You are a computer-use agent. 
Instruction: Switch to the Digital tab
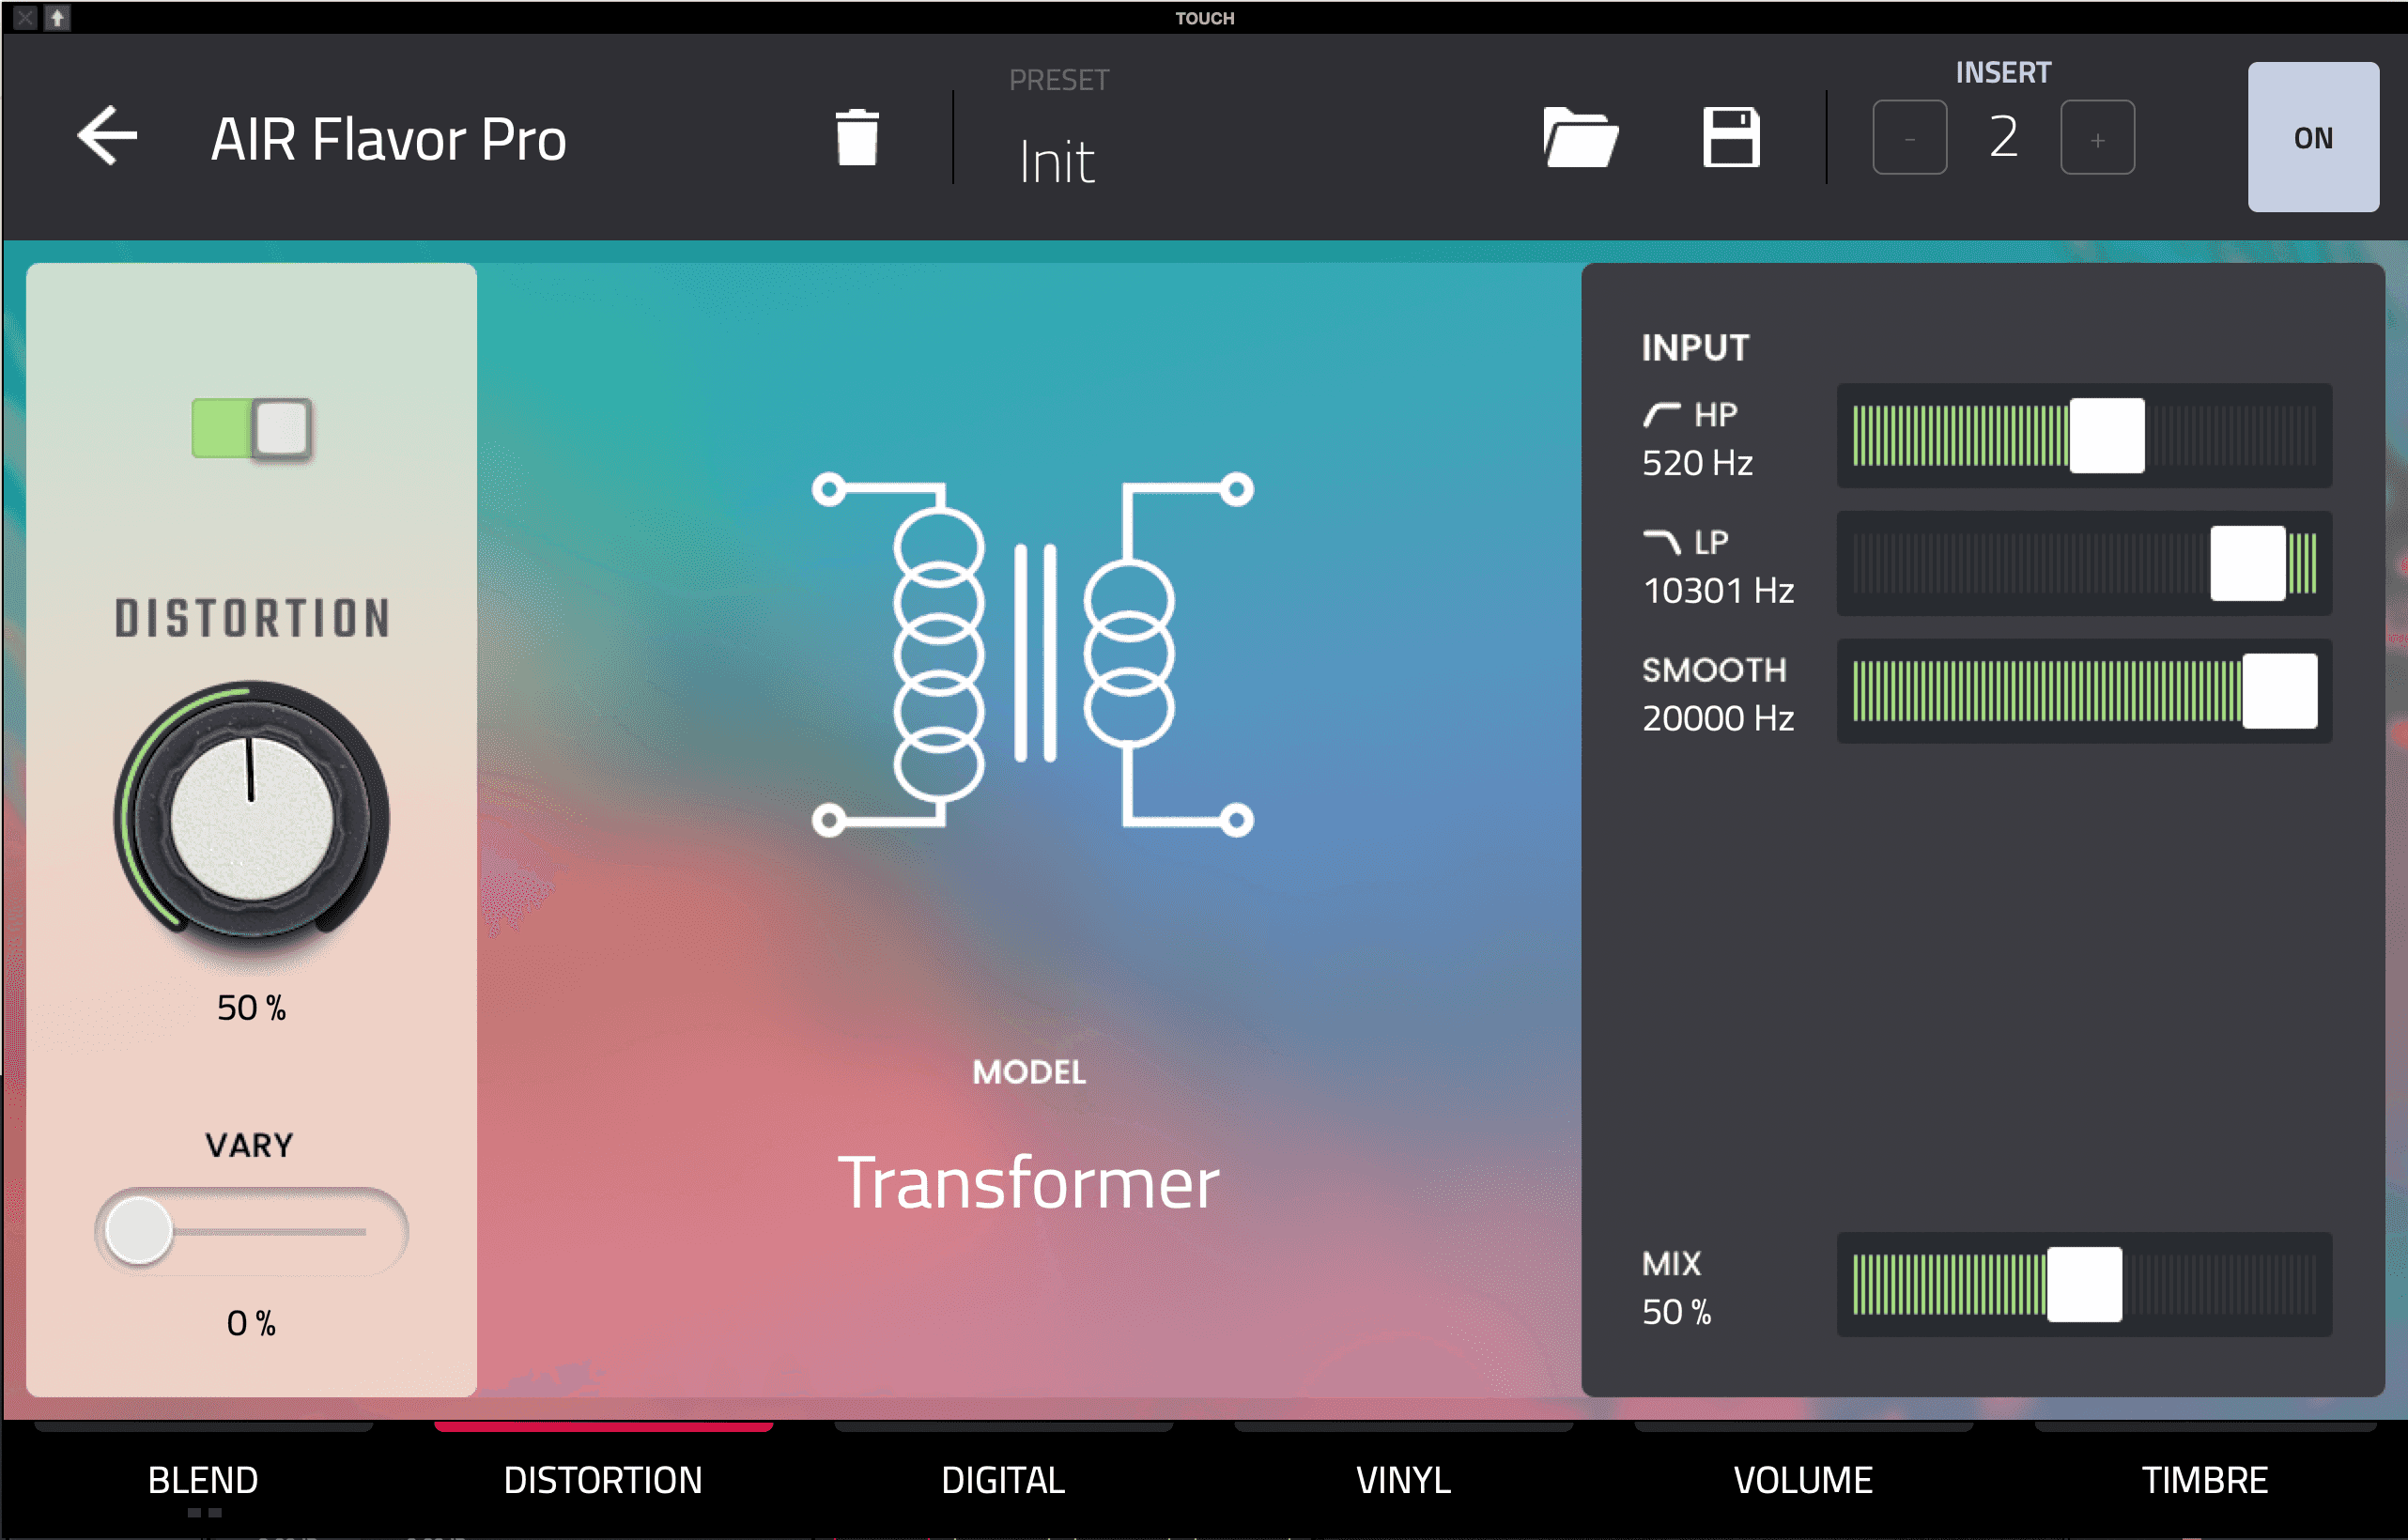click(1003, 1479)
